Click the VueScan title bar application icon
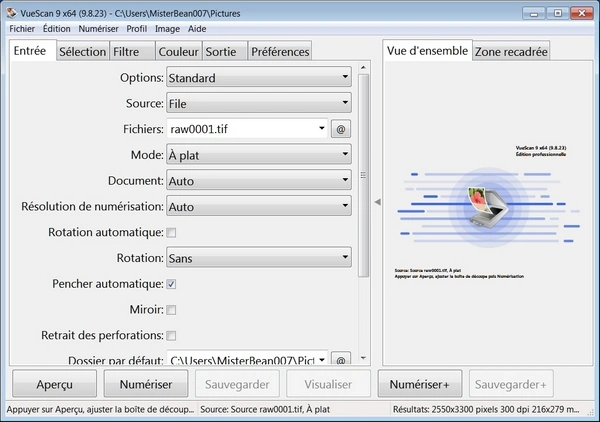Viewport: 600px width, 422px height. 10,9
